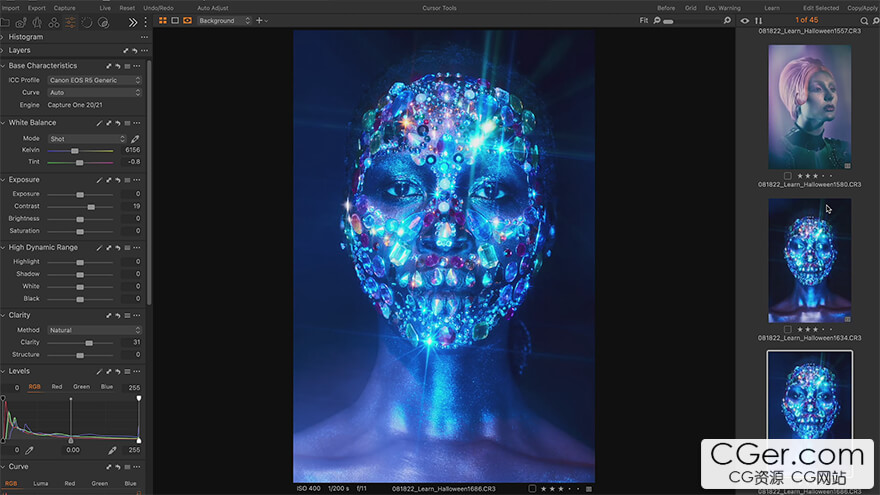
Task: Toggle Live view
Action: coord(105,8)
